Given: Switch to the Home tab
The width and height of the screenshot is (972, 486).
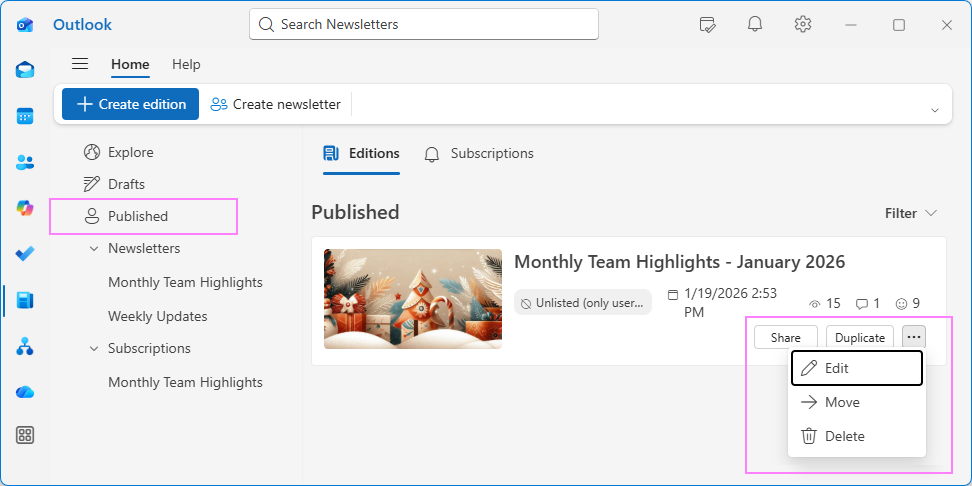Looking at the screenshot, I should (130, 64).
